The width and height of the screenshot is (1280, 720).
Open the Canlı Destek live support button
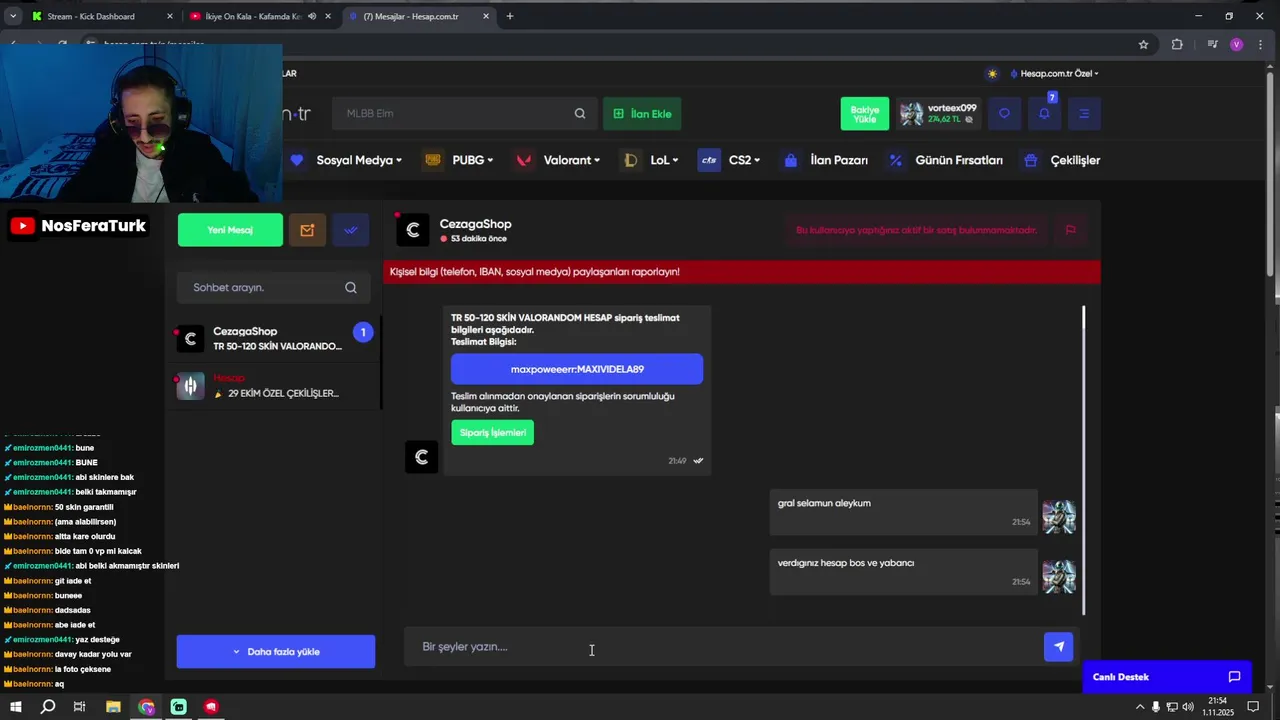point(1167,677)
